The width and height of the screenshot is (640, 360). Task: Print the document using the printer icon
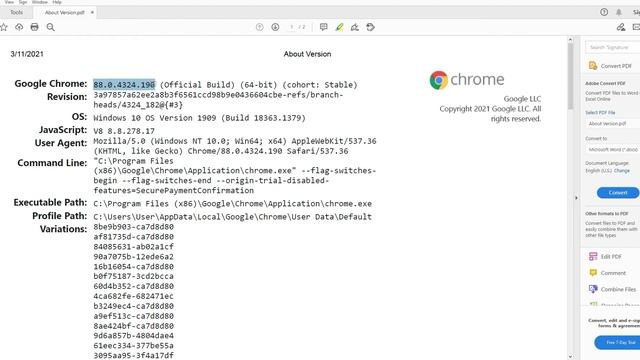35,27
